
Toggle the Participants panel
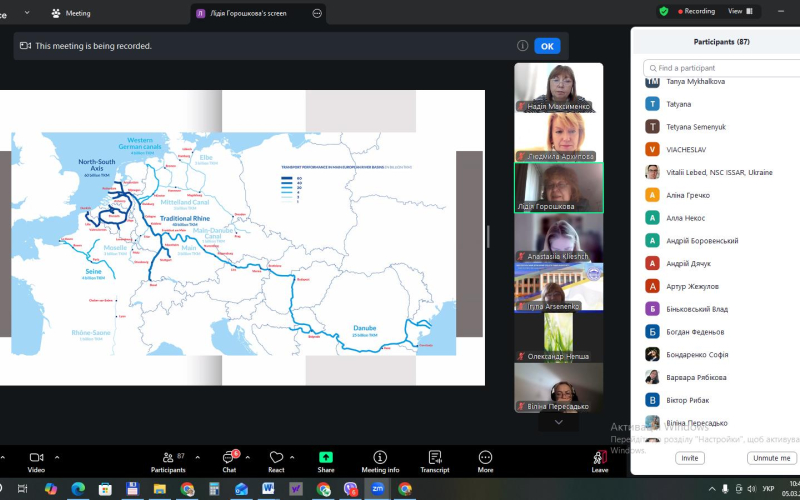click(167, 458)
